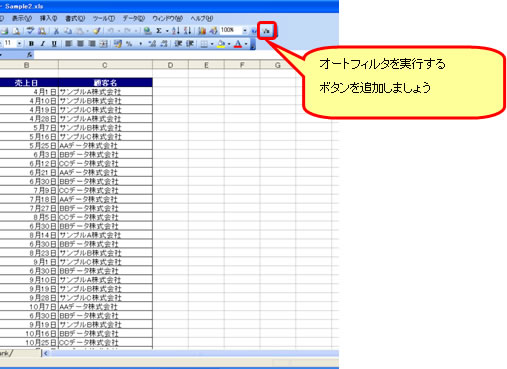Expand formatting toolbar options chevron
The image size is (507, 369).
pos(253,44)
